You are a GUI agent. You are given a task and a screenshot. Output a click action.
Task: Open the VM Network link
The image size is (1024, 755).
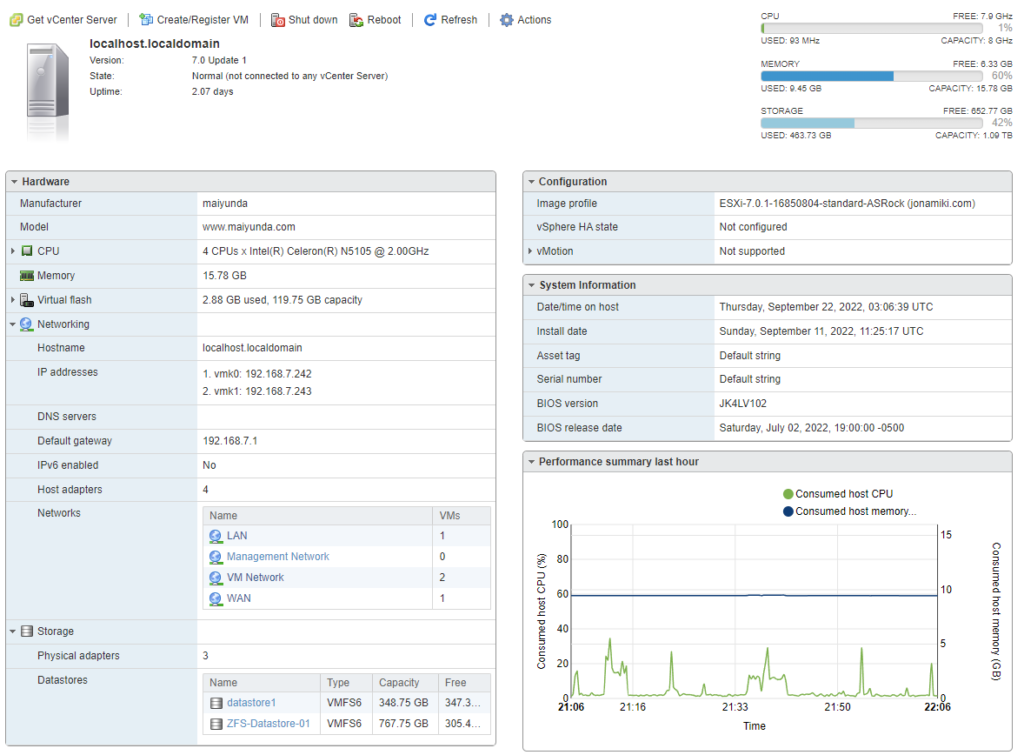[x=255, y=577]
